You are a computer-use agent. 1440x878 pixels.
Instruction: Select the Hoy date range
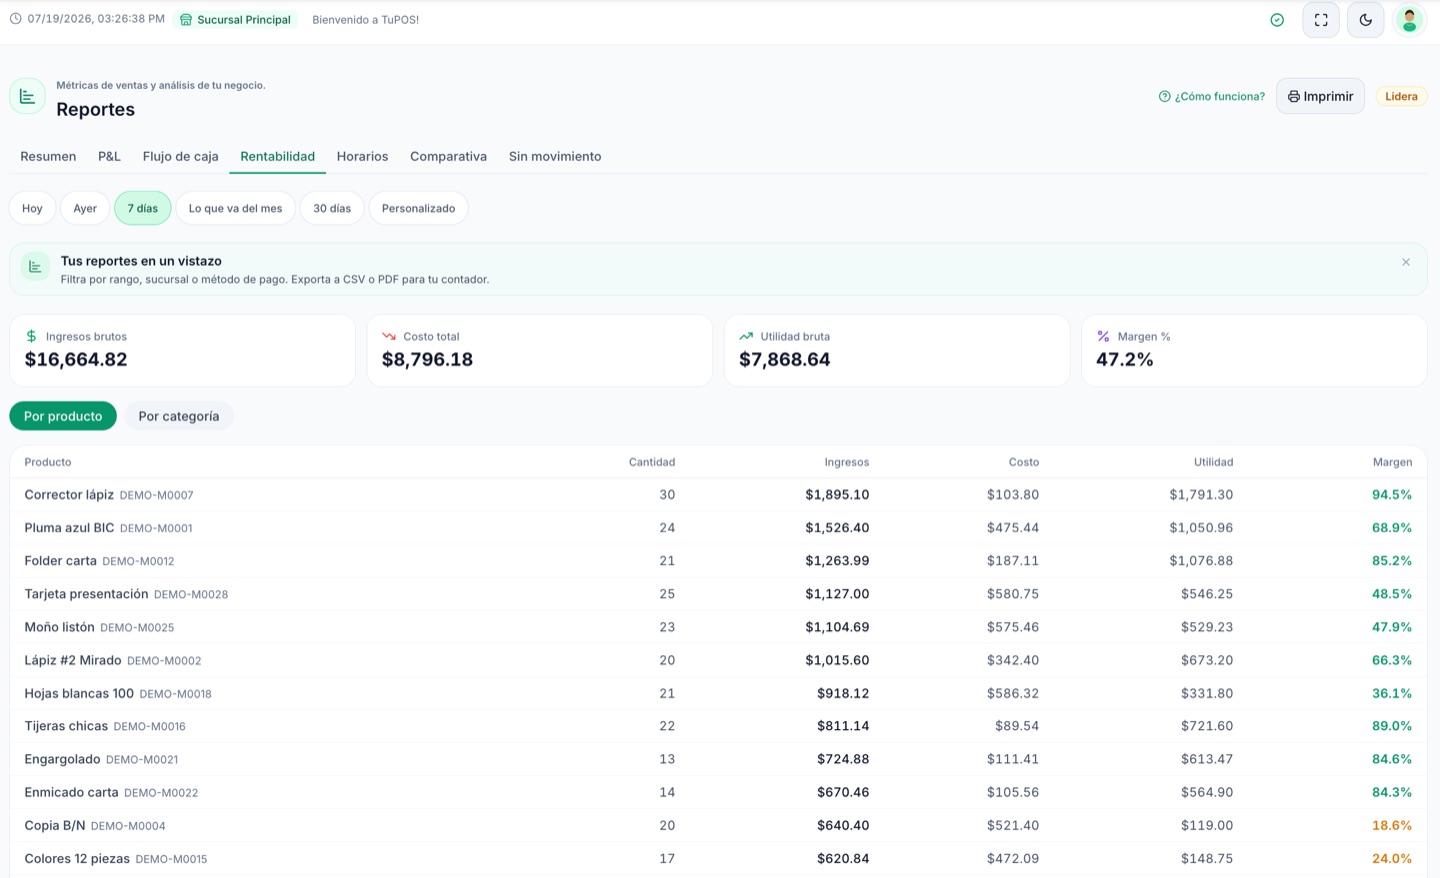[32, 208]
